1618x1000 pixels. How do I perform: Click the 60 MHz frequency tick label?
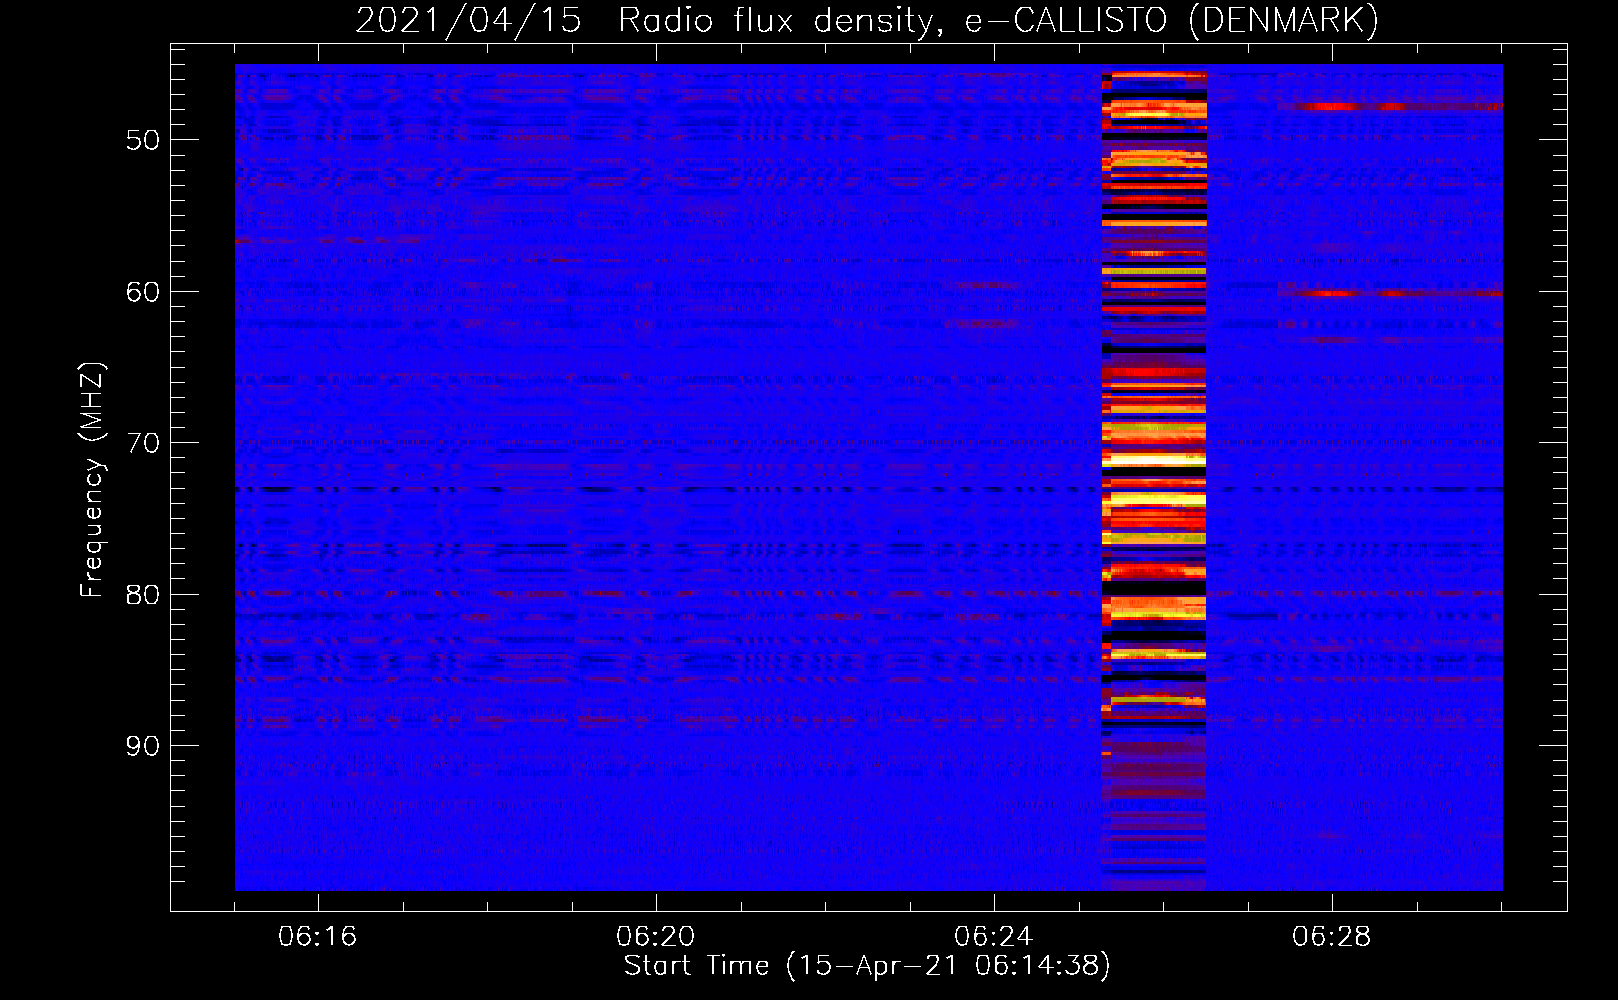click(142, 292)
